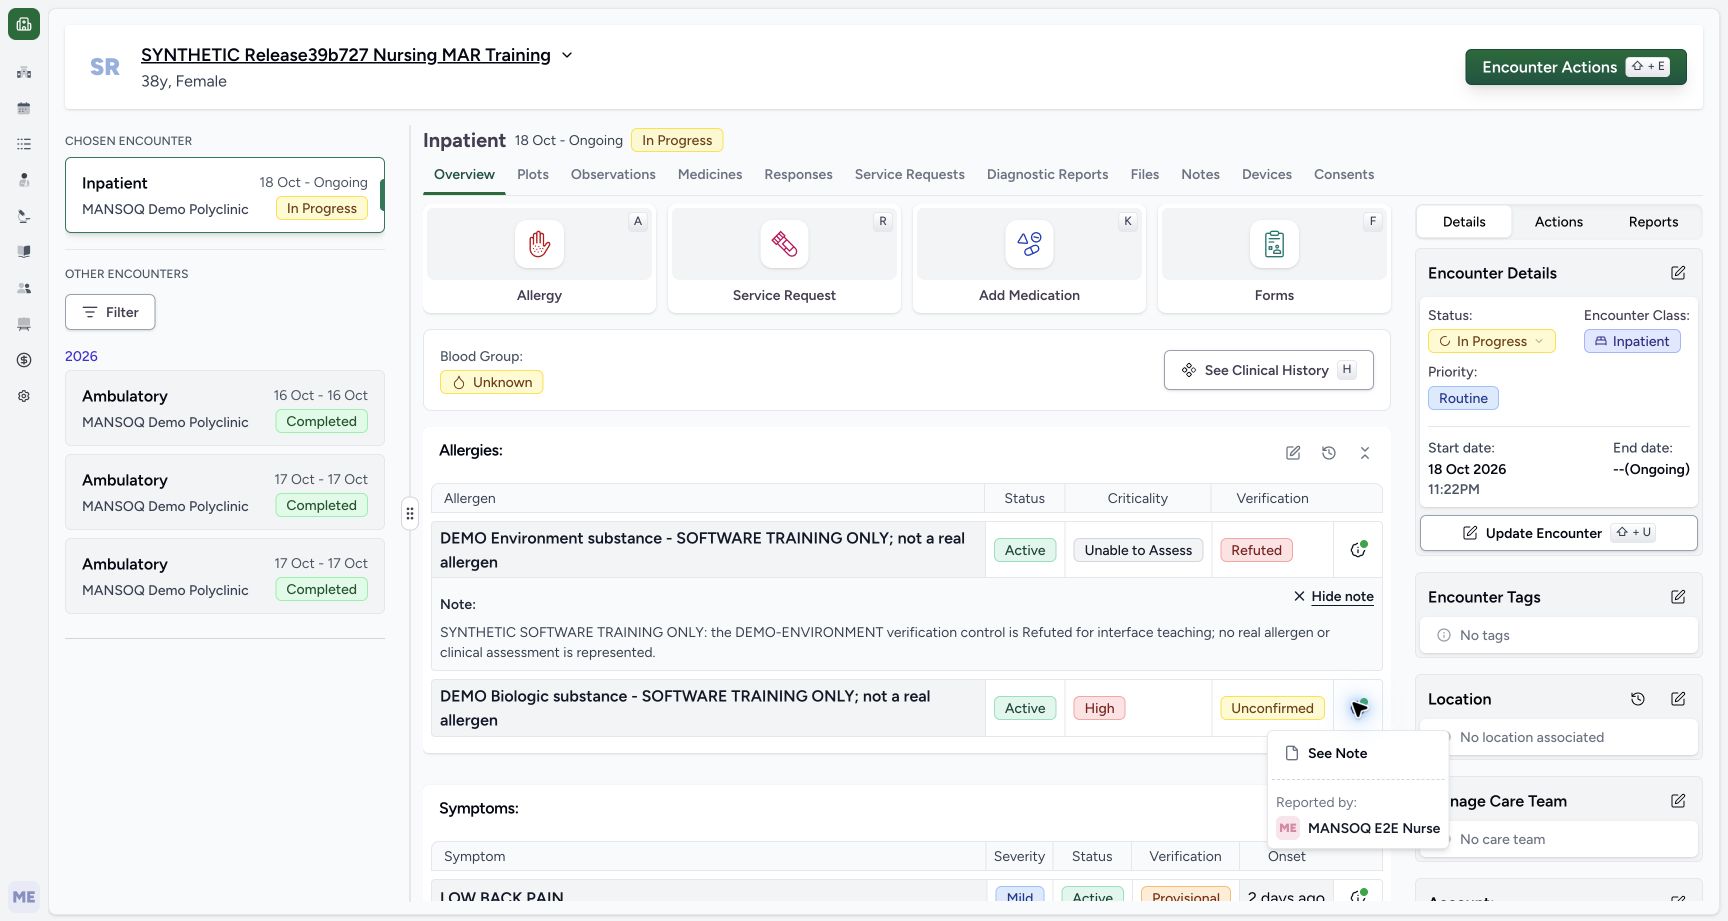Open the microscope lab sidebar icon
Image resolution: width=1728 pixels, height=921 pixels.
coord(24,216)
